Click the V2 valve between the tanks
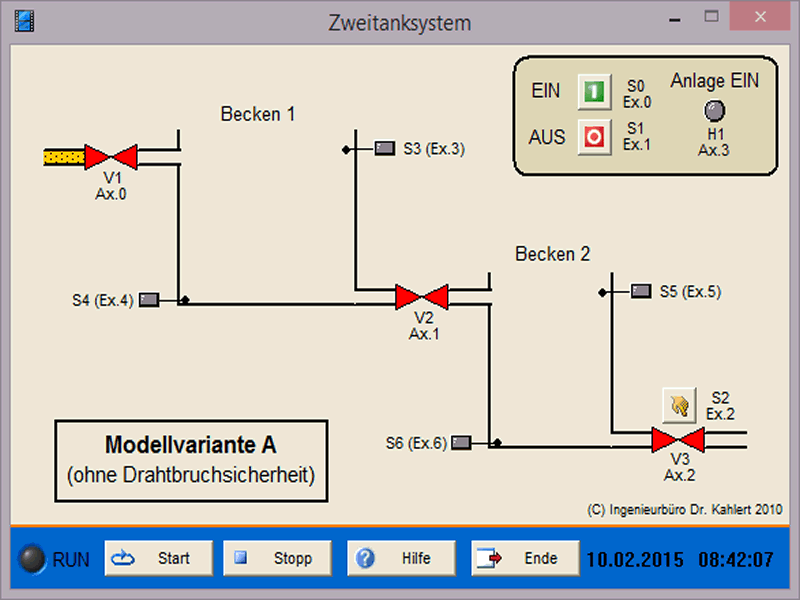The width and height of the screenshot is (800, 600). pyautogui.click(x=422, y=297)
